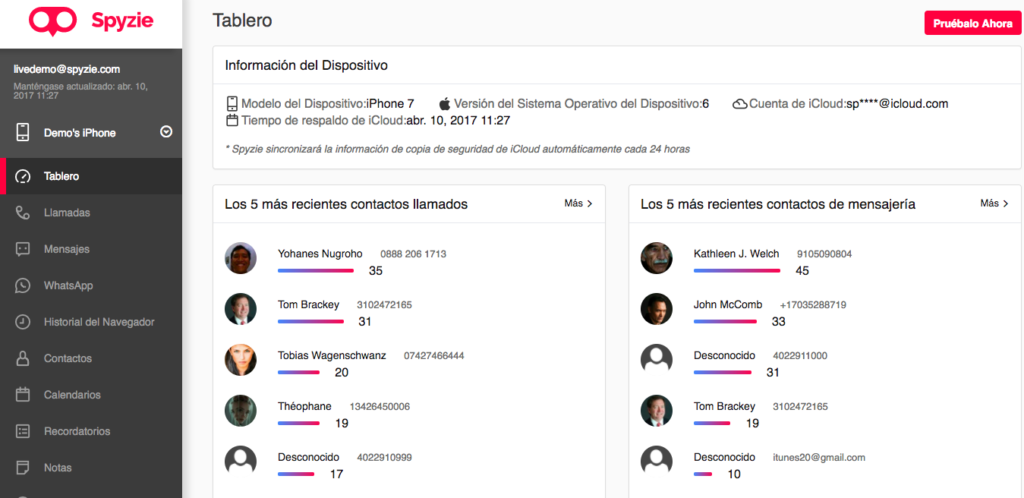This screenshot has width=1024, height=498.
Task: Click the phone number 07427466444
Action: coord(434,356)
